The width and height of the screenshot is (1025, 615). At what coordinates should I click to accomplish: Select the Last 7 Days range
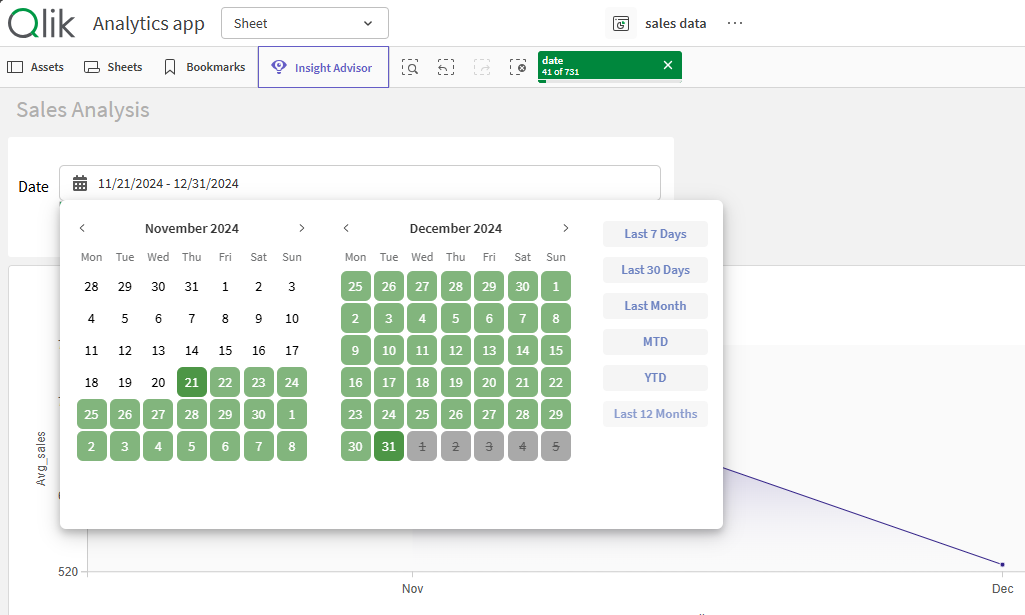point(655,234)
